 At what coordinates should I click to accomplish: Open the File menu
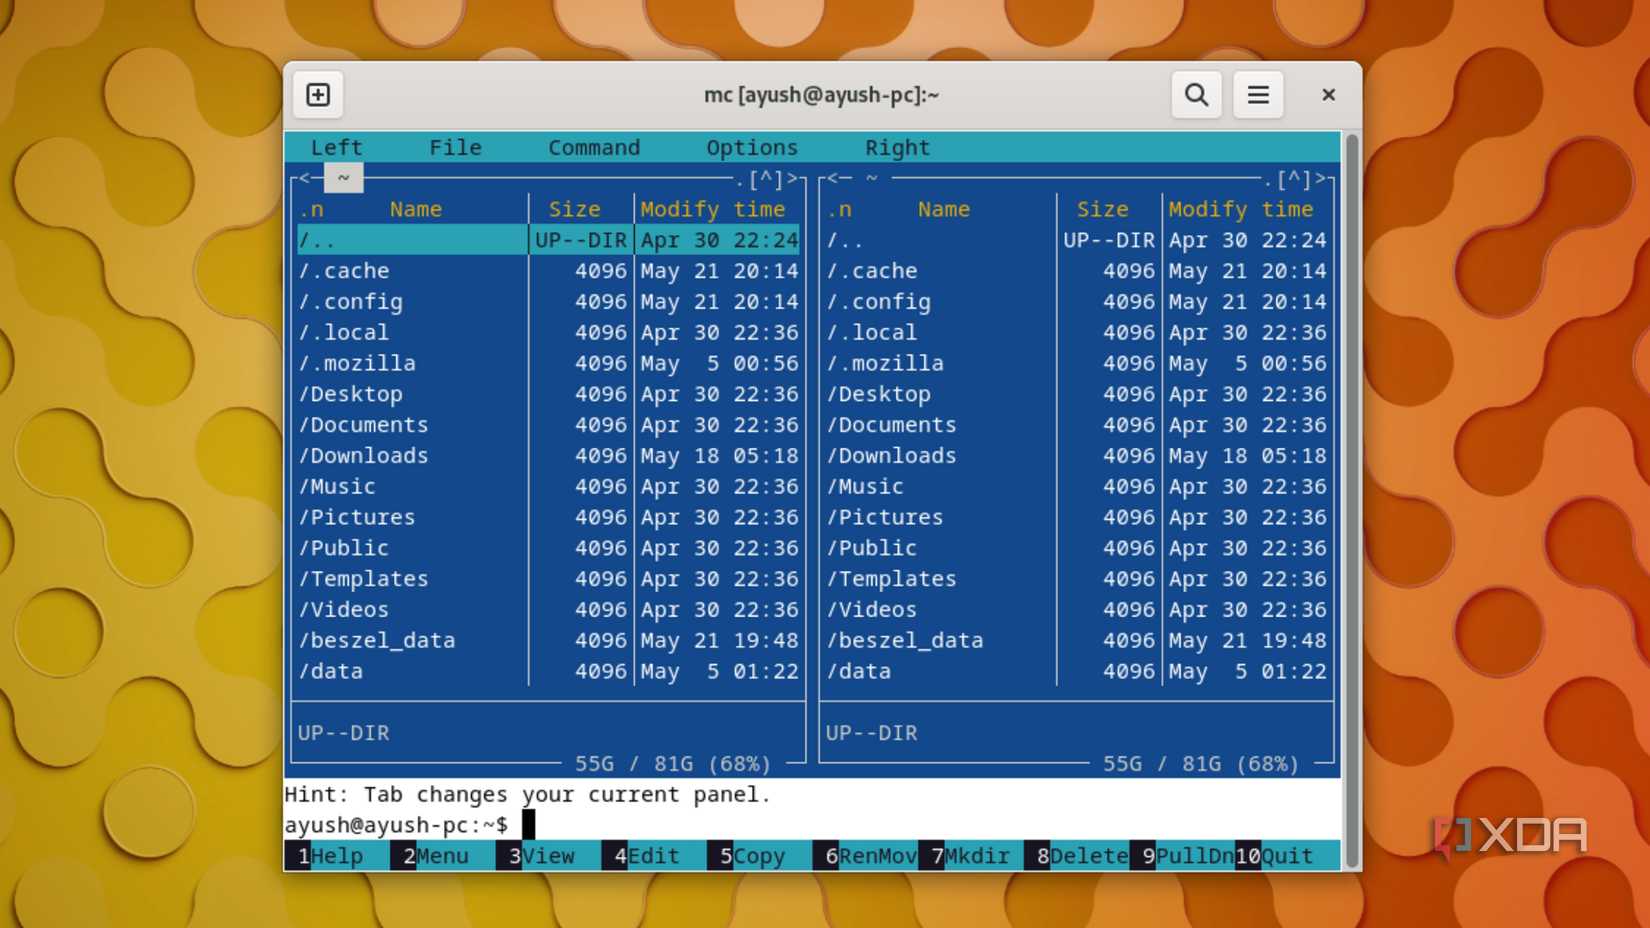455,147
